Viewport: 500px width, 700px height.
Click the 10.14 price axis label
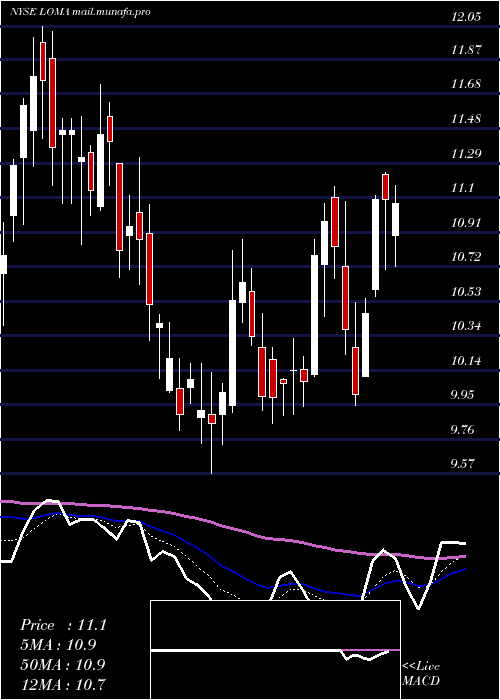click(x=466, y=360)
